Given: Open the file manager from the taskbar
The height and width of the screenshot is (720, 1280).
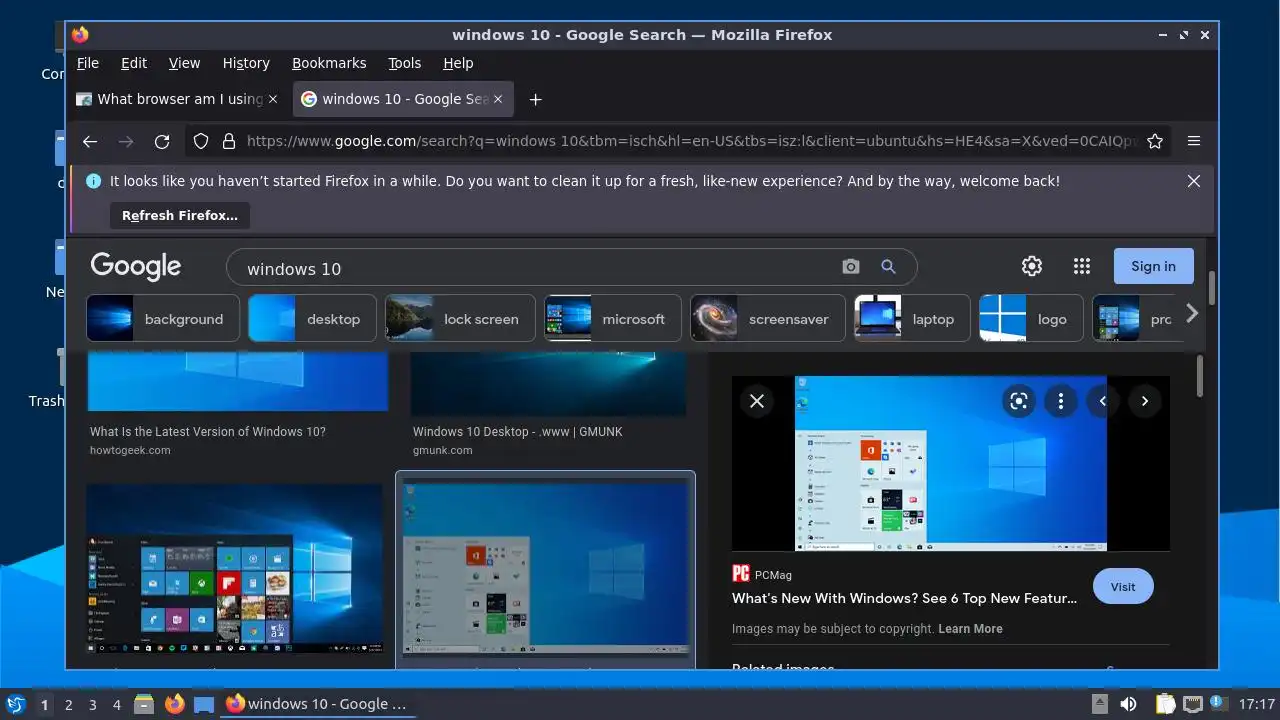Looking at the screenshot, I should tap(144, 704).
